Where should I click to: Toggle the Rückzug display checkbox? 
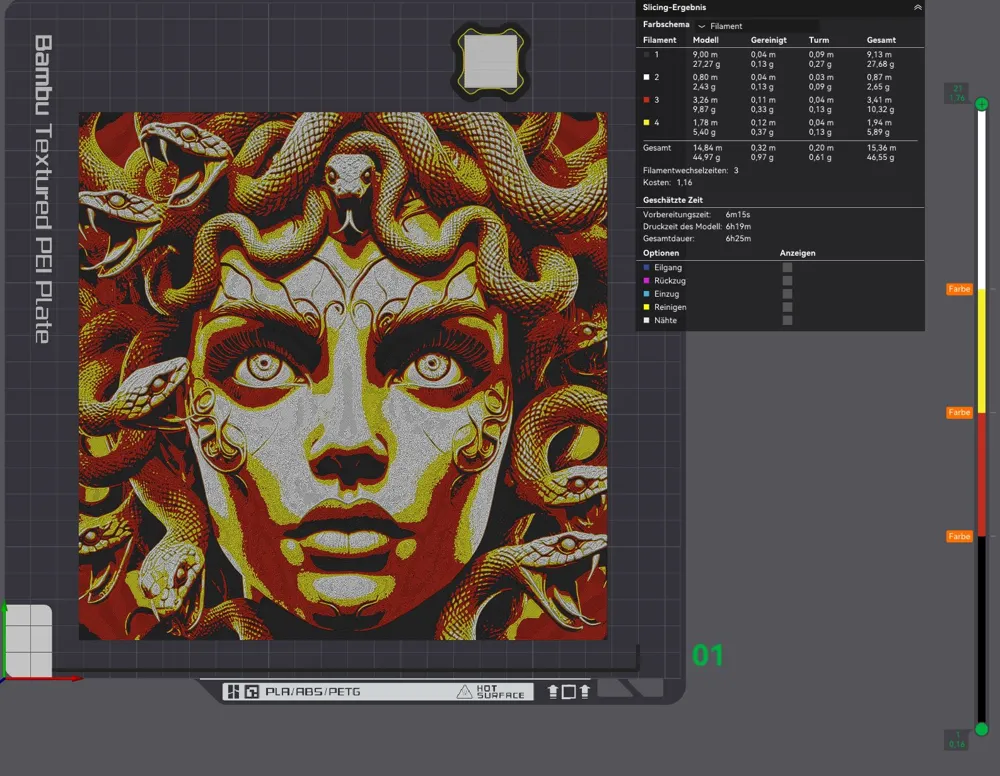point(787,281)
